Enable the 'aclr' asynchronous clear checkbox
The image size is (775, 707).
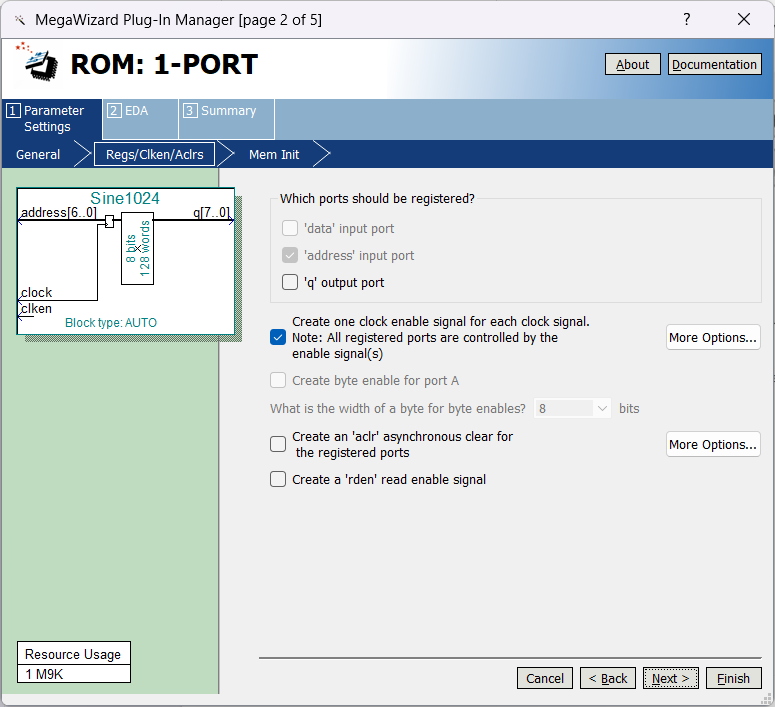(278, 444)
